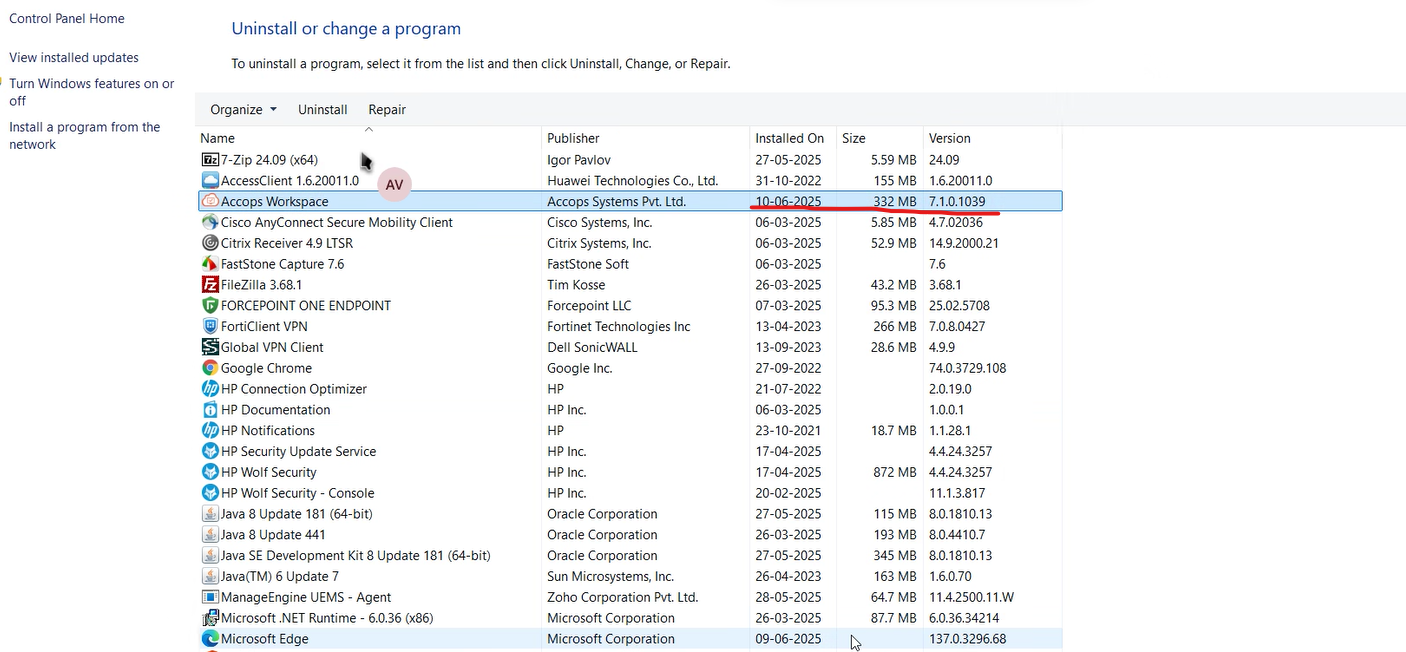This screenshot has height=652, width=1406.
Task: Click the HP Security Update Service icon
Action: (x=210, y=452)
